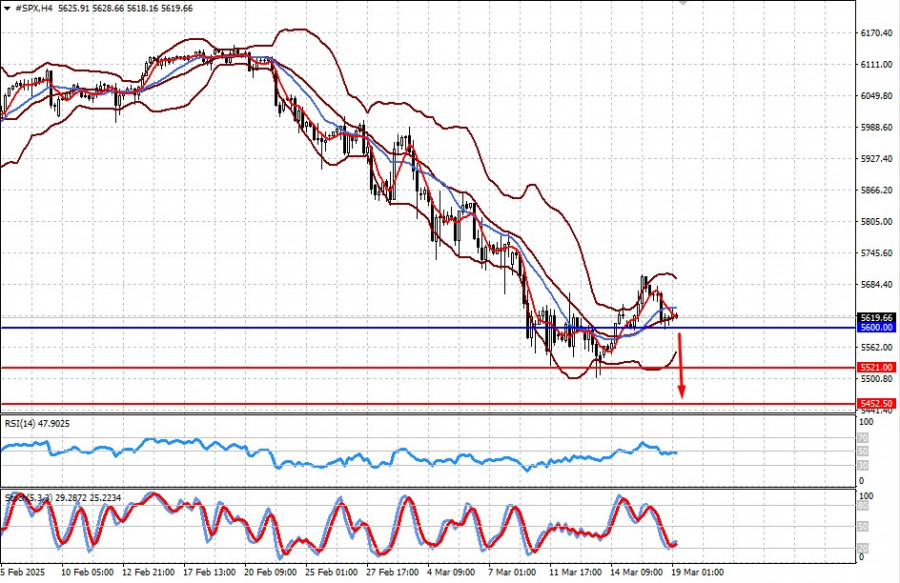This screenshot has width=900, height=583.
Task: Click the 20 Feb 09:00 time label
Action: pos(270,573)
